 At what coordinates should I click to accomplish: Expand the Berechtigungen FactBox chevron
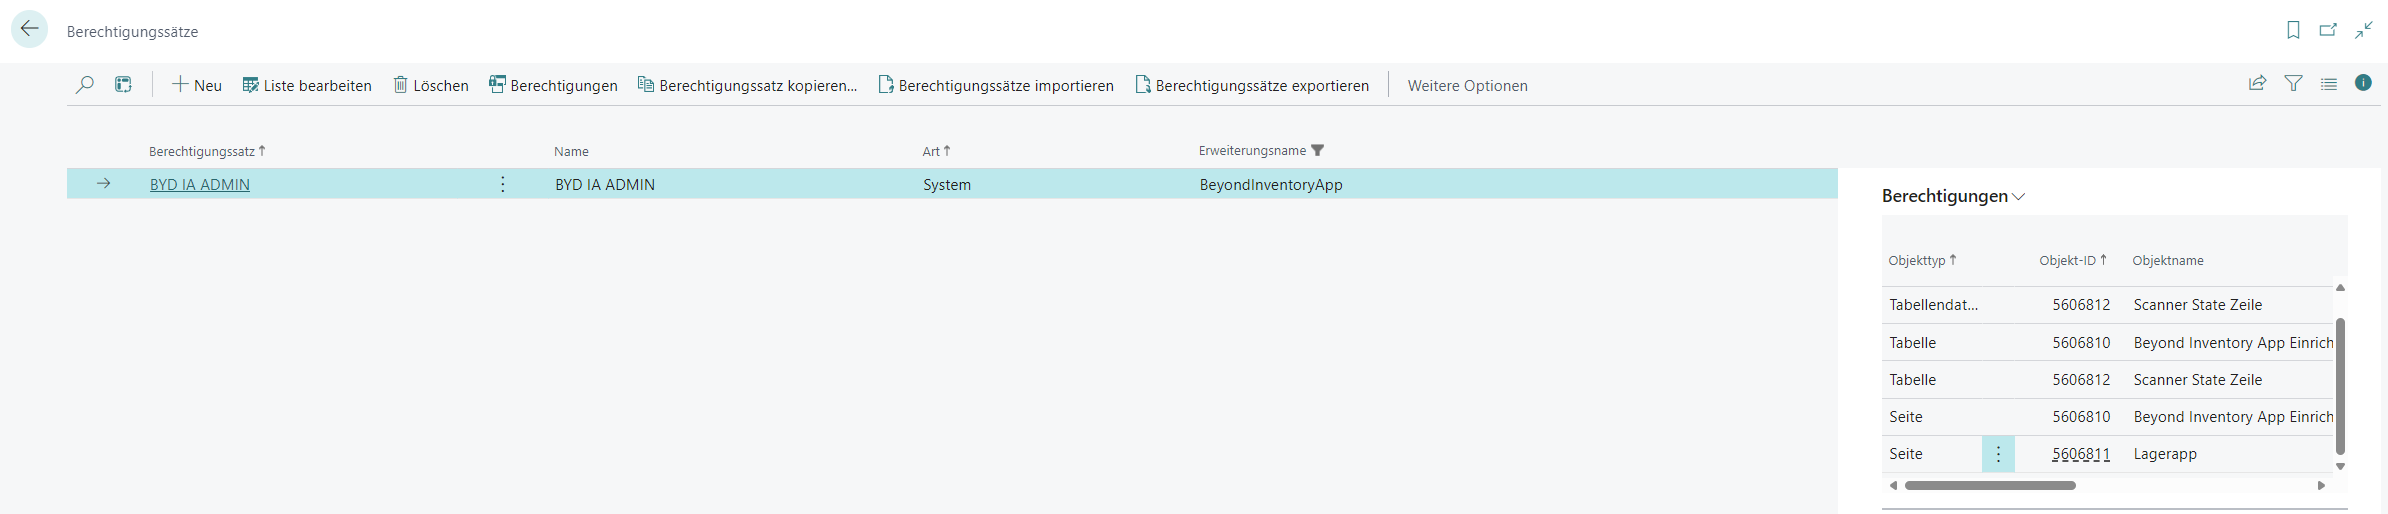pos(2019,197)
